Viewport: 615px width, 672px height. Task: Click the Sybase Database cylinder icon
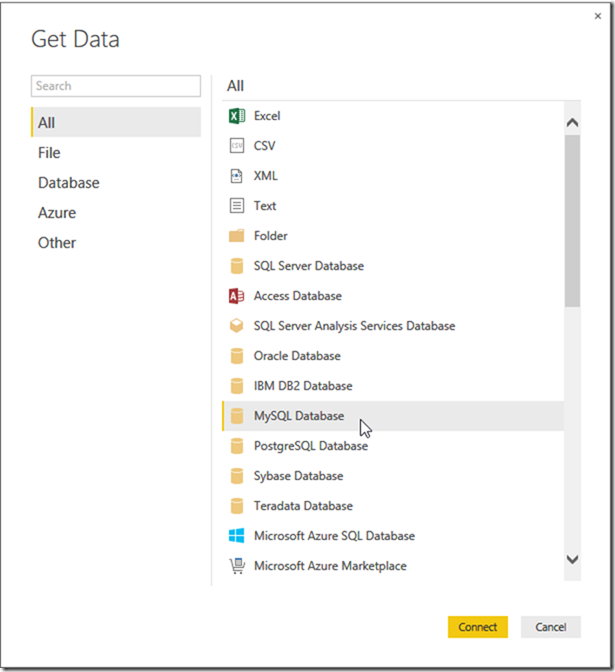[237, 476]
